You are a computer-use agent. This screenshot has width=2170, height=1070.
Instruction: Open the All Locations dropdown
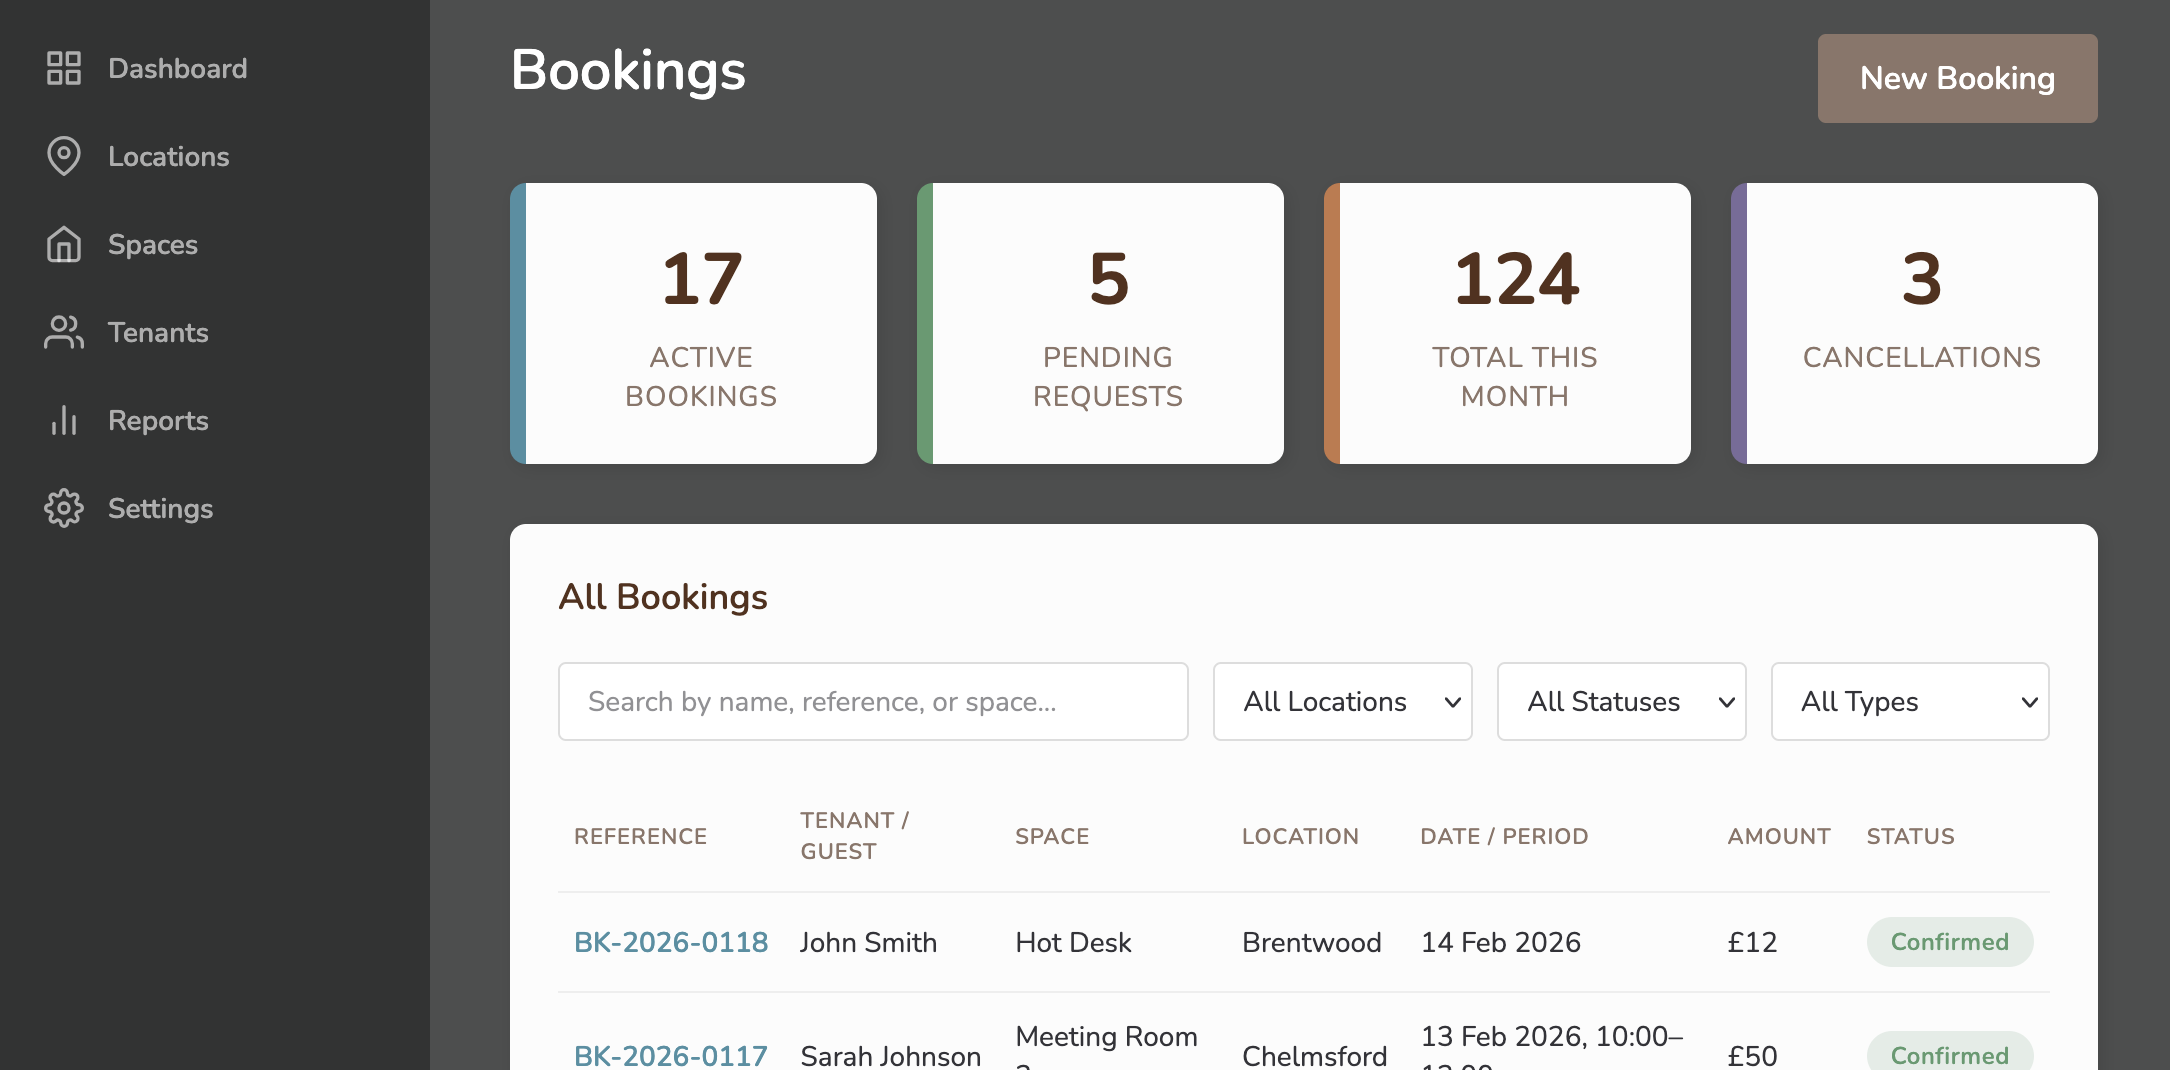(1342, 701)
